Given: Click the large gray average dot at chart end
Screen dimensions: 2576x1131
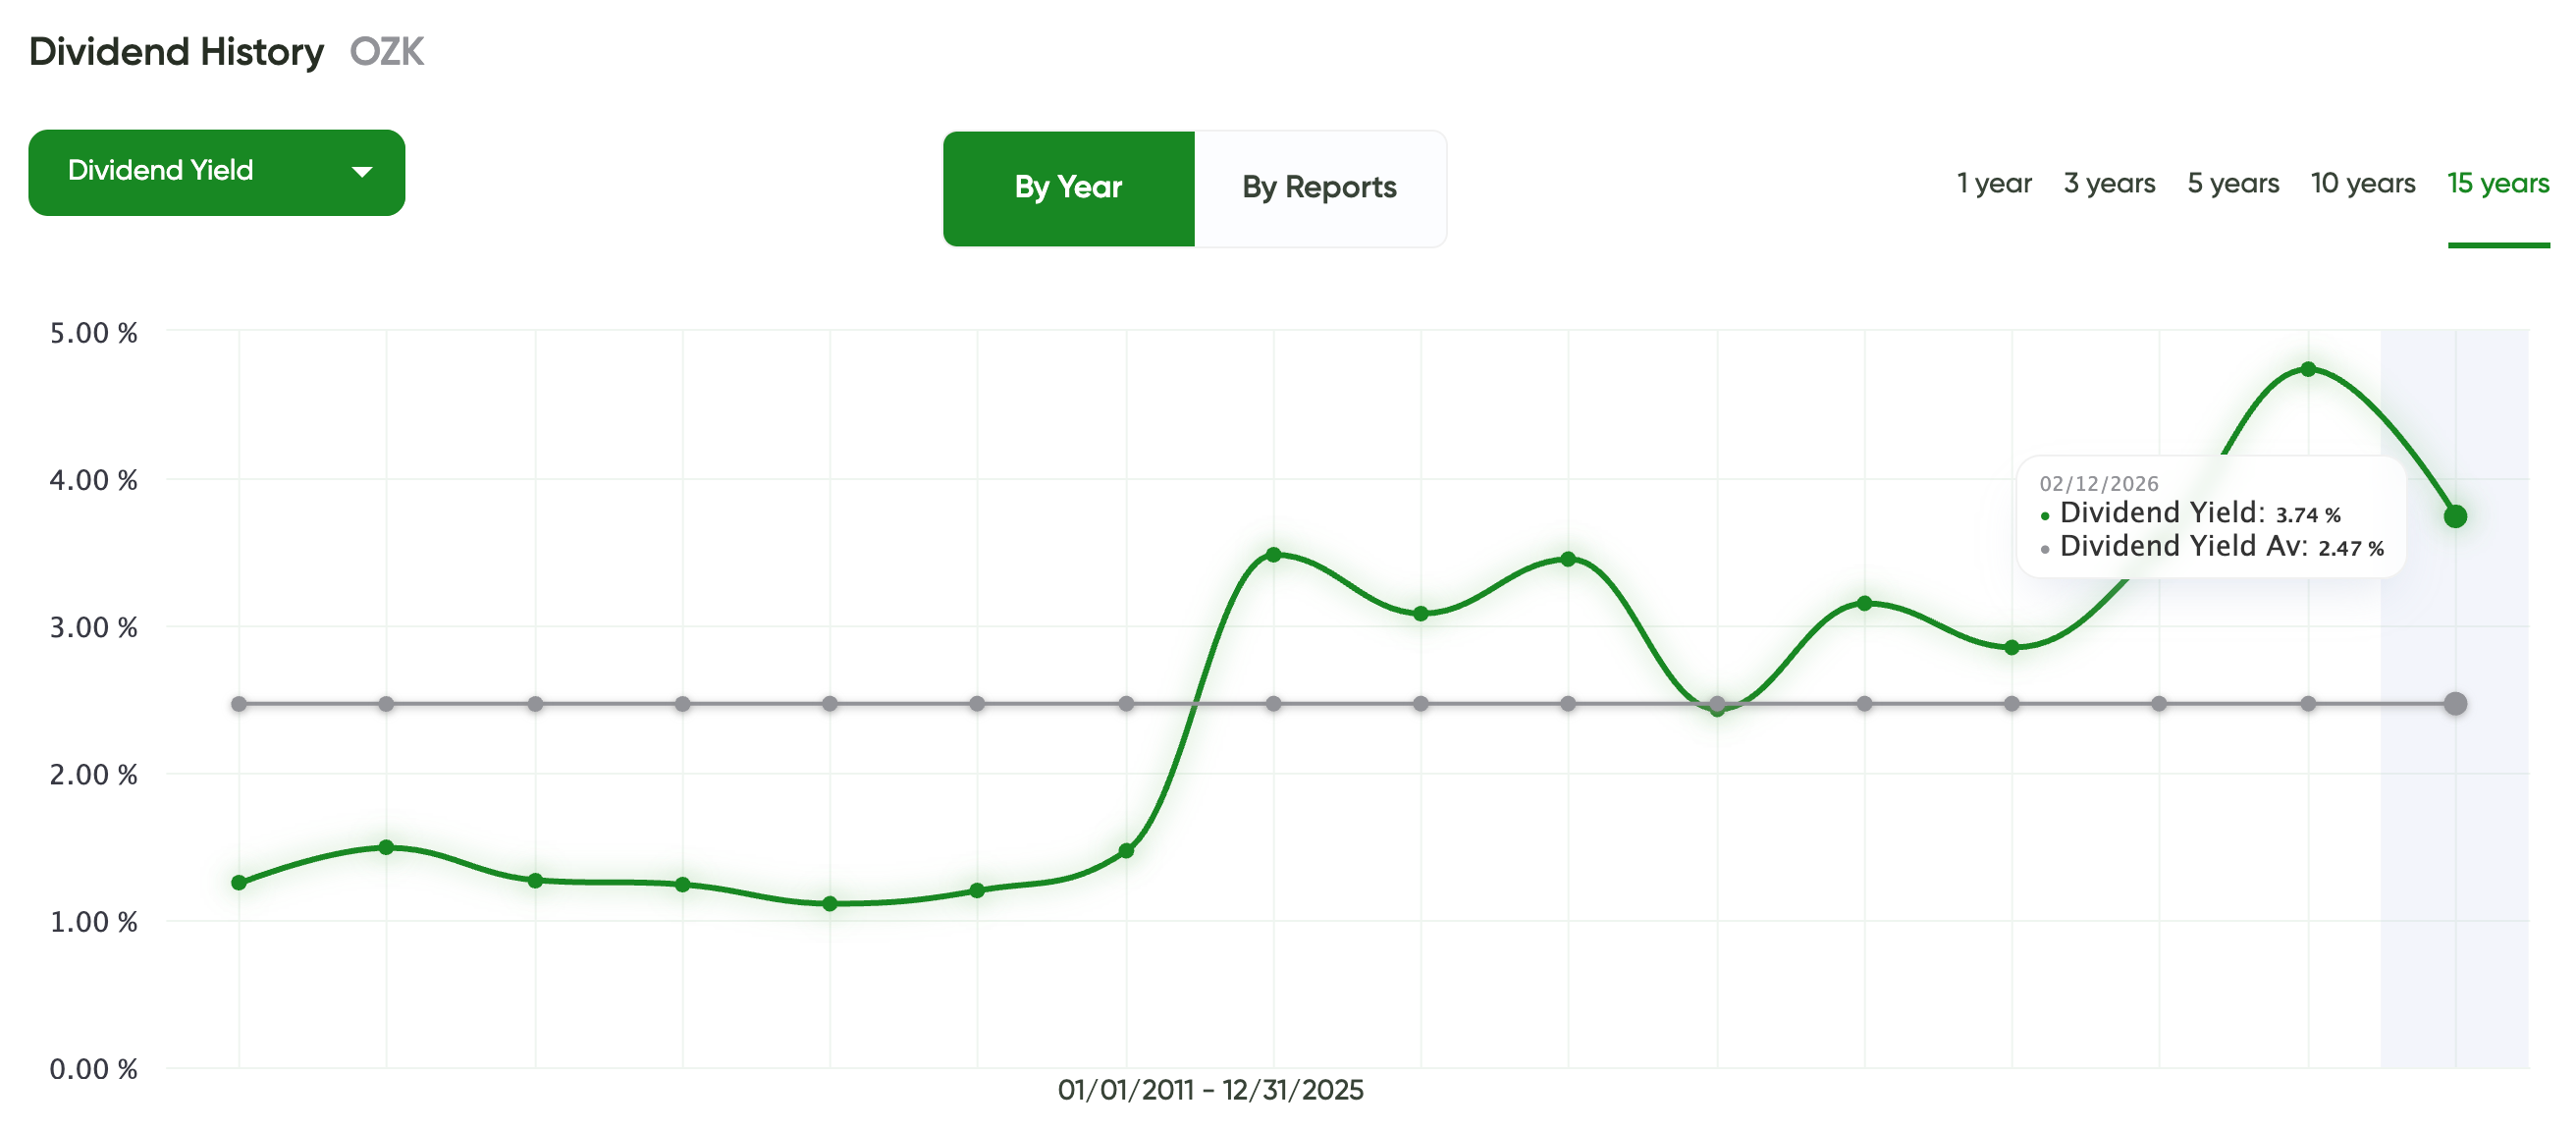Looking at the screenshot, I should (x=2455, y=704).
